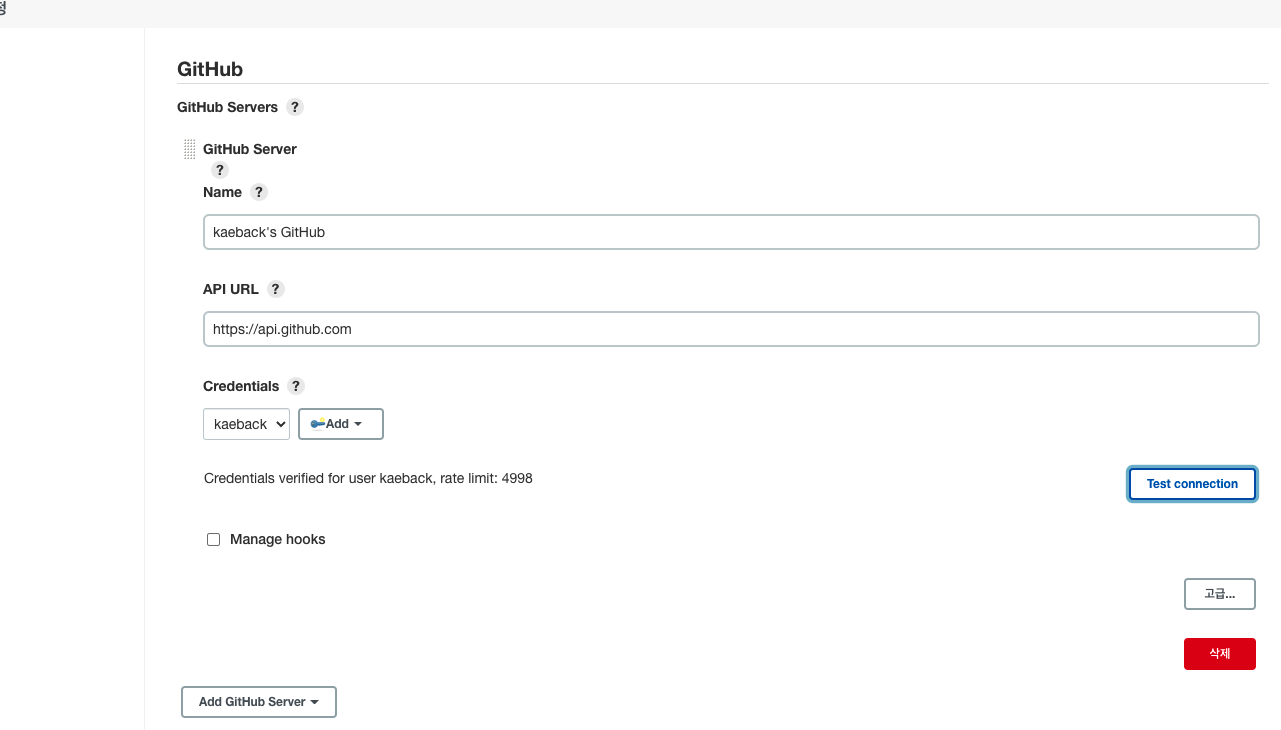The height and width of the screenshot is (730, 1281).
Task: Enable the Manage hooks checkbox
Action: [213, 539]
